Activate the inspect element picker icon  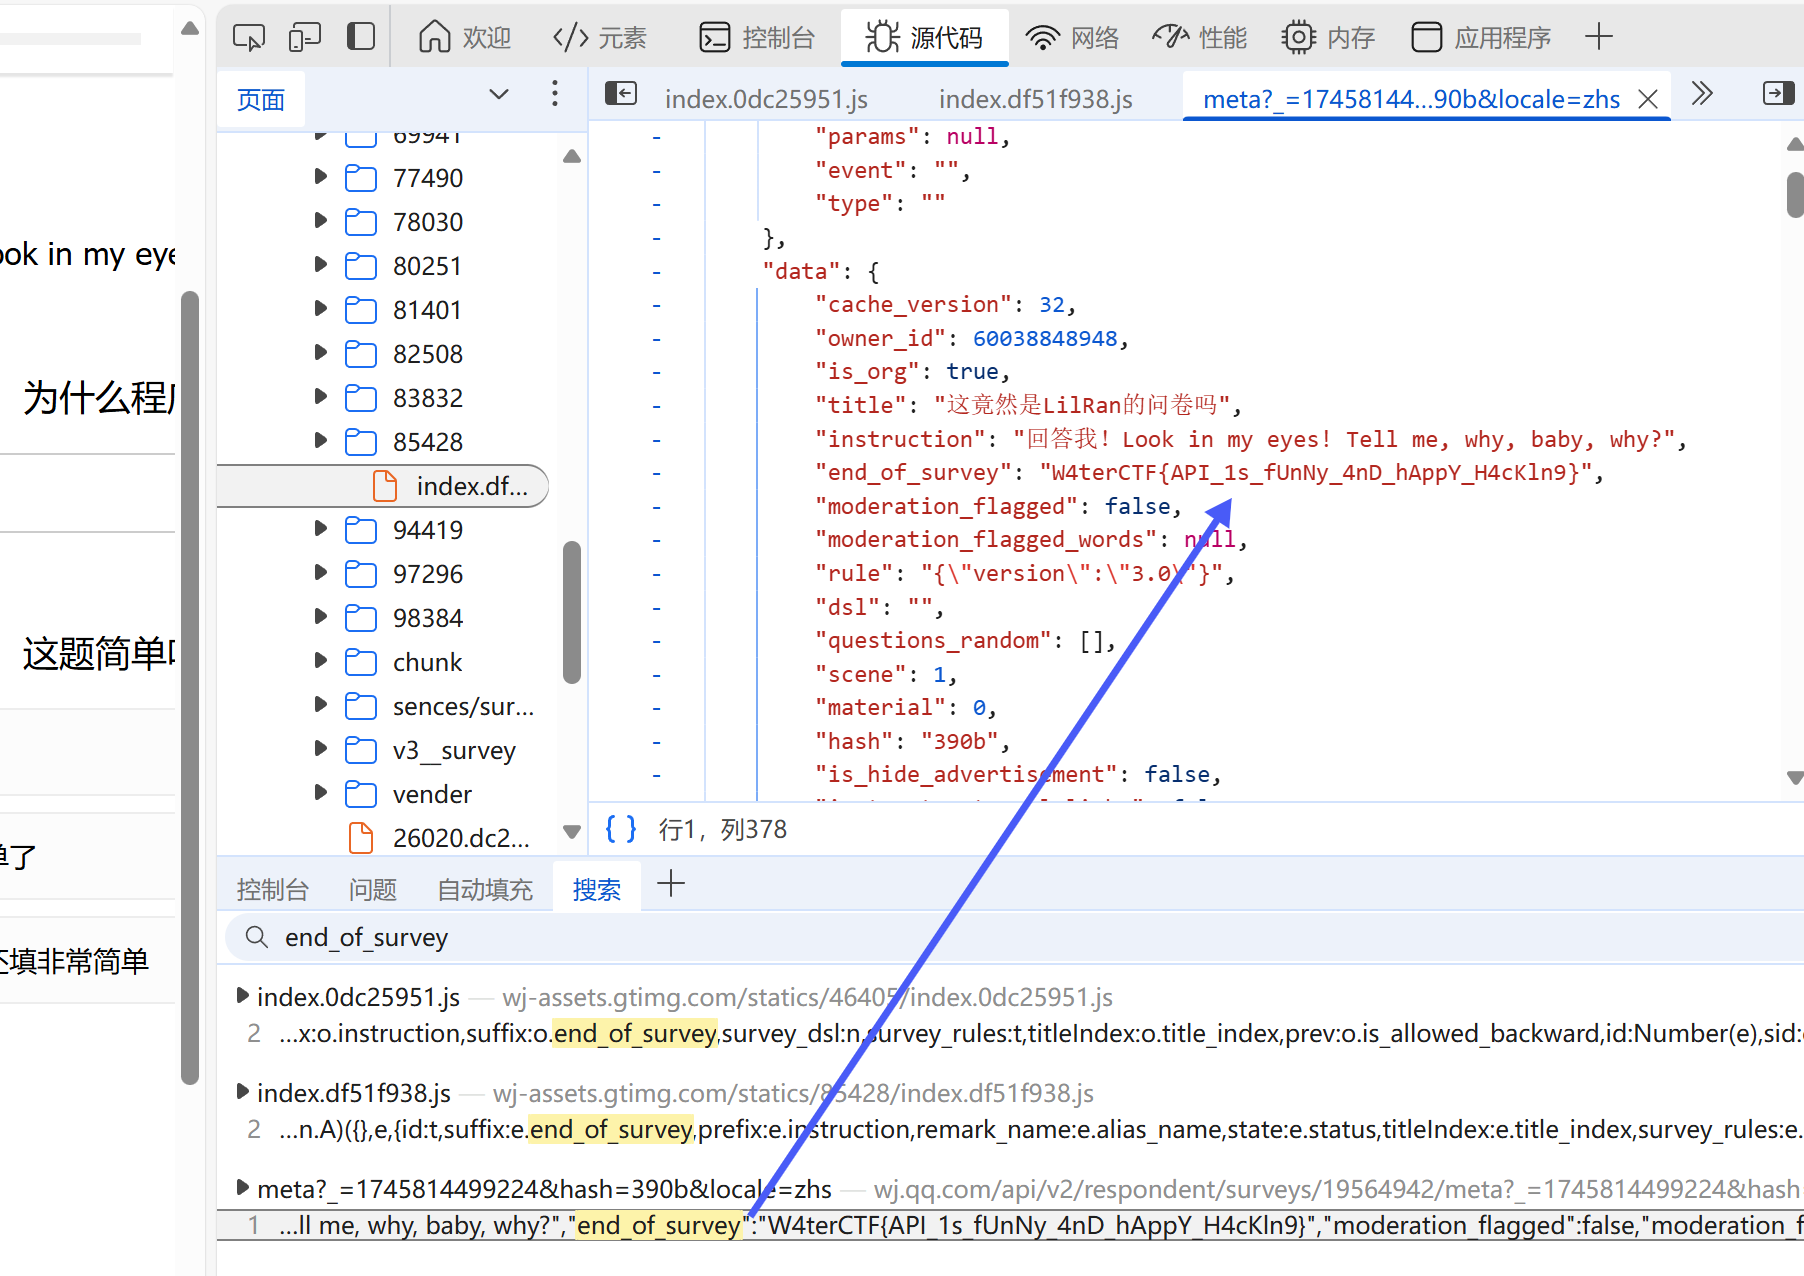(248, 38)
